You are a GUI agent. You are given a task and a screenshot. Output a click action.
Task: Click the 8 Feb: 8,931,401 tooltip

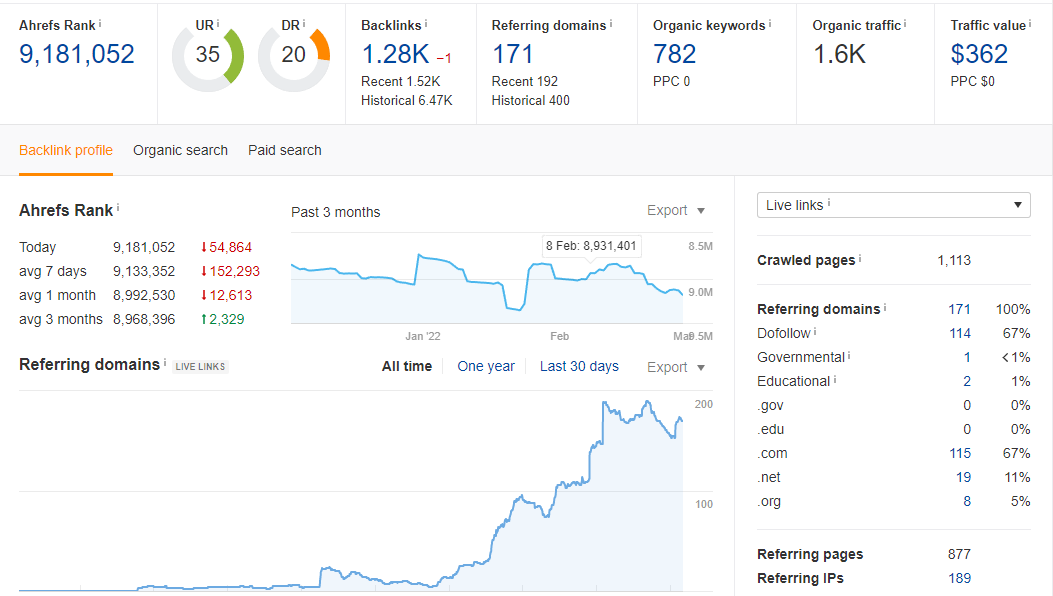pos(591,246)
